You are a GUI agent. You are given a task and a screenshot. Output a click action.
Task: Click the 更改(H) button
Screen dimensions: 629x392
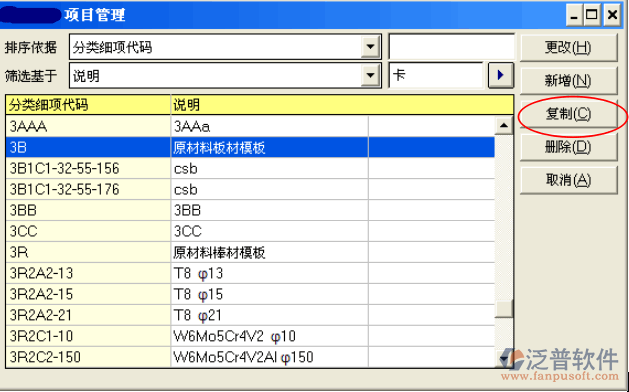tap(568, 48)
